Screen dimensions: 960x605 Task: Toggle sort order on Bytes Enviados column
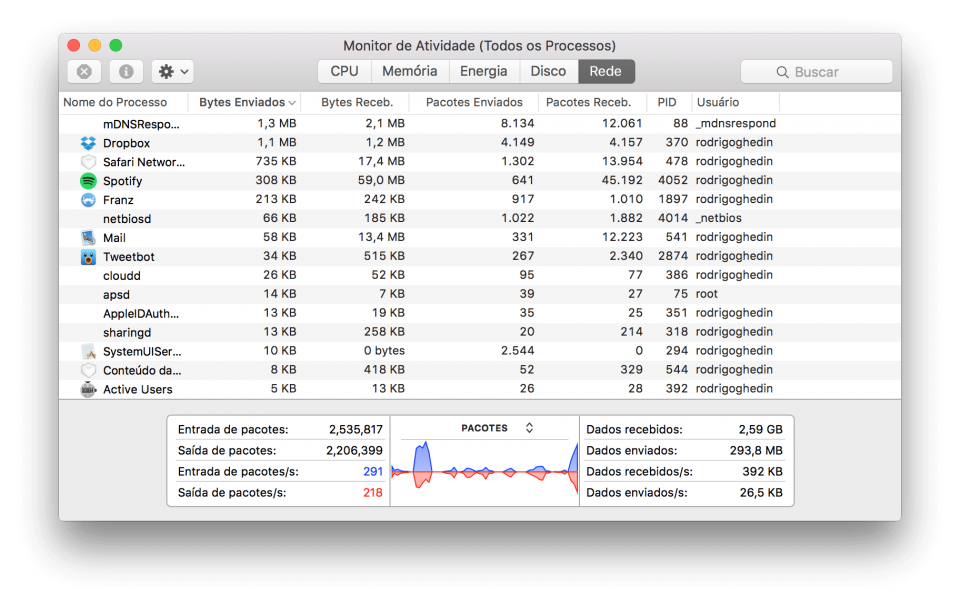248,102
